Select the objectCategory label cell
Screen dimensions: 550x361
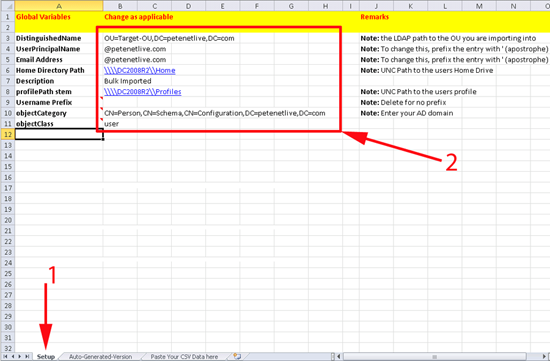tap(59, 113)
